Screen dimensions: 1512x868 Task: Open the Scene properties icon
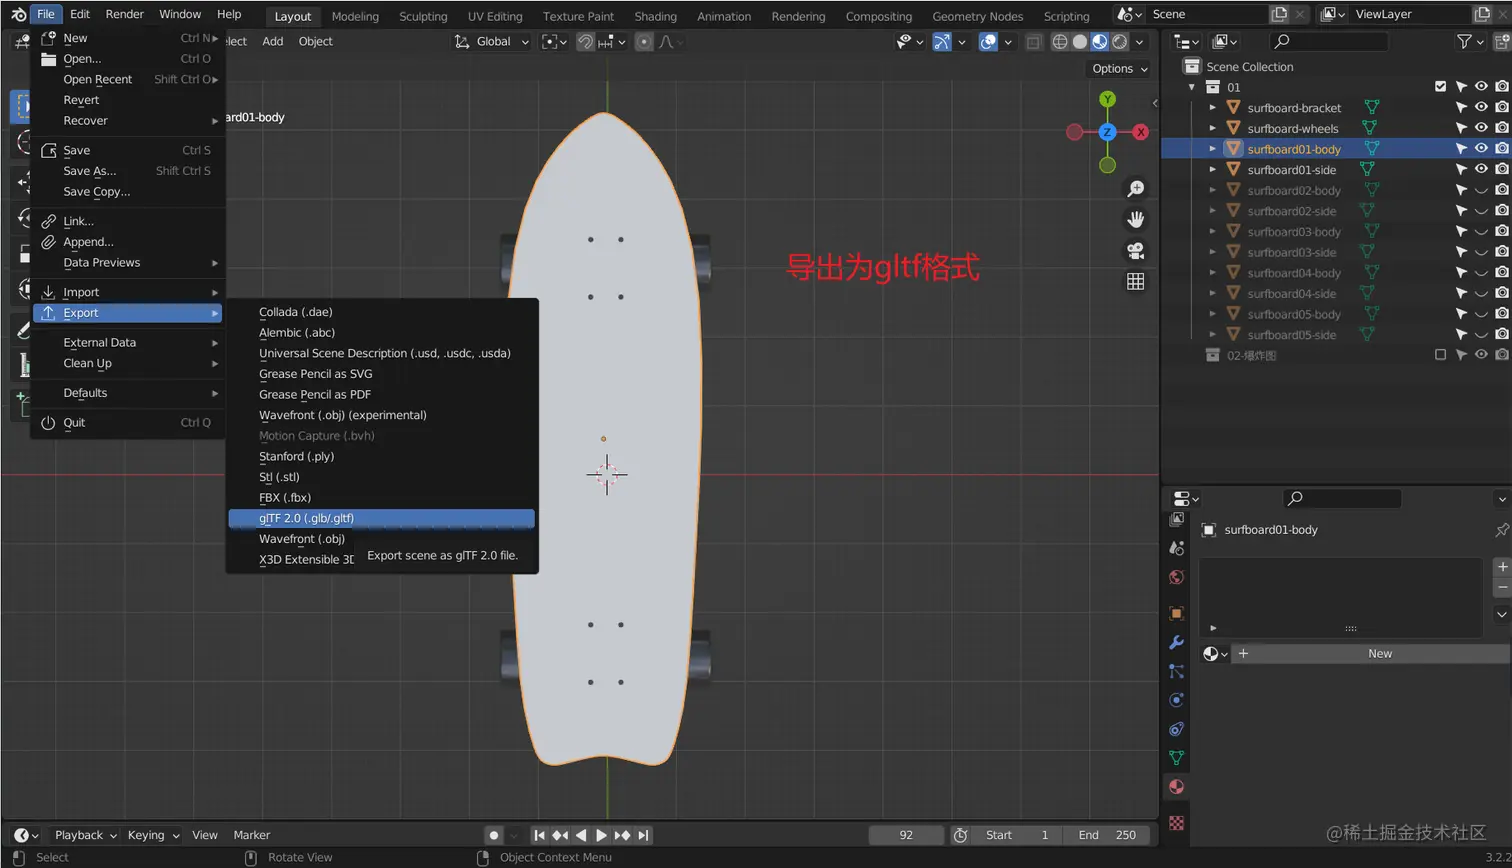pyautogui.click(x=1177, y=548)
